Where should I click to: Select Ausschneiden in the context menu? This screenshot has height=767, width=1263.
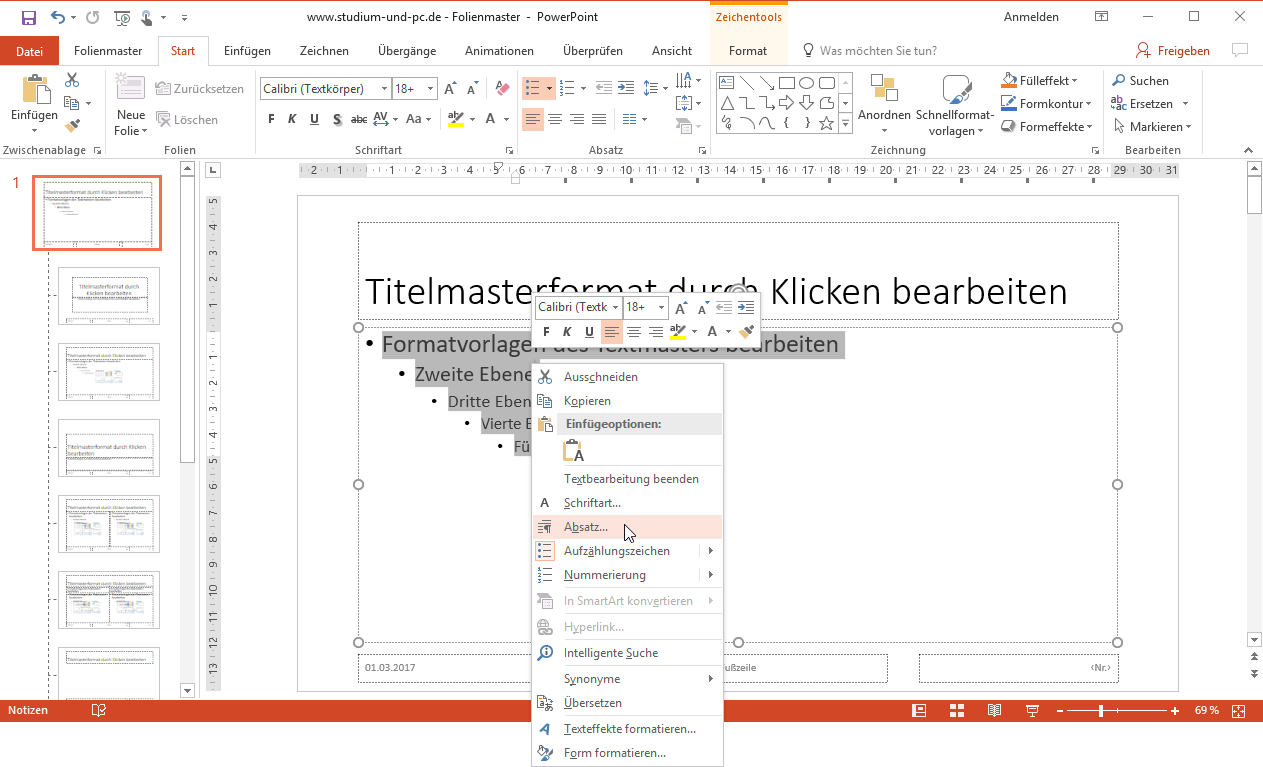[x=627, y=377]
